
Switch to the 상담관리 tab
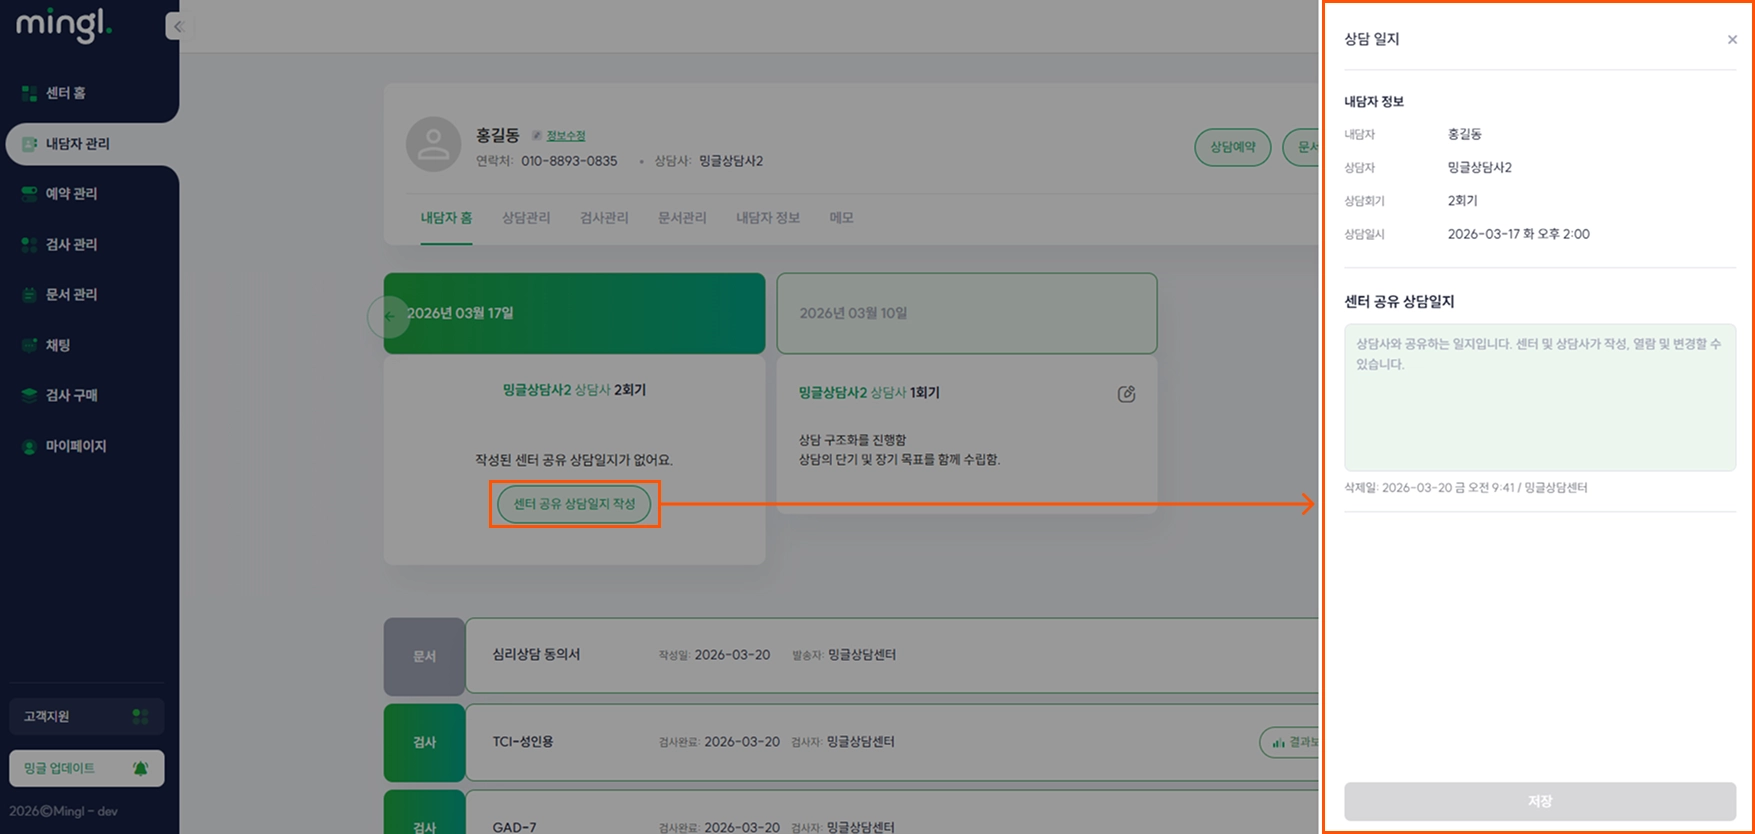[526, 218]
